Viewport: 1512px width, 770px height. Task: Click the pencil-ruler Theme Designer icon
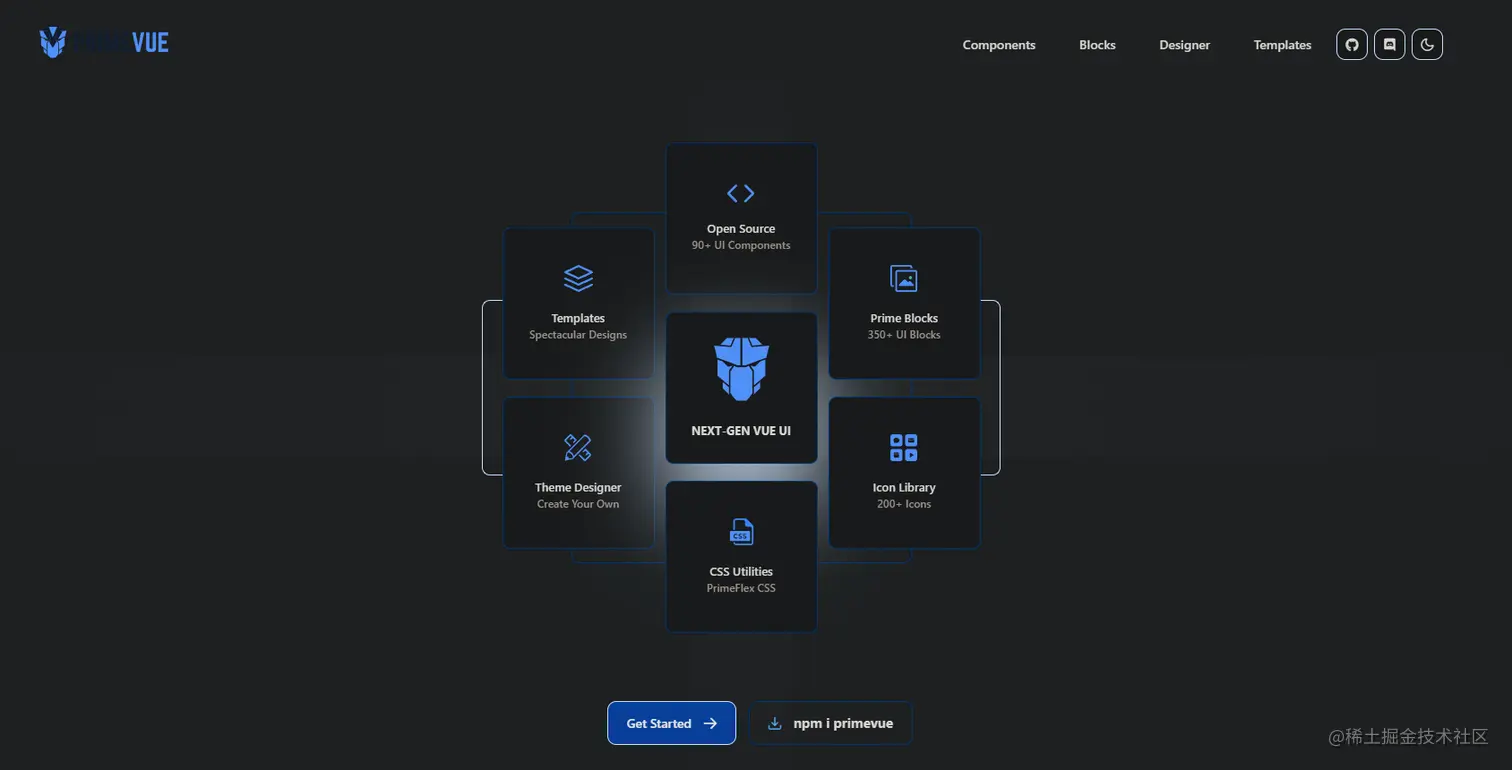[x=578, y=447]
